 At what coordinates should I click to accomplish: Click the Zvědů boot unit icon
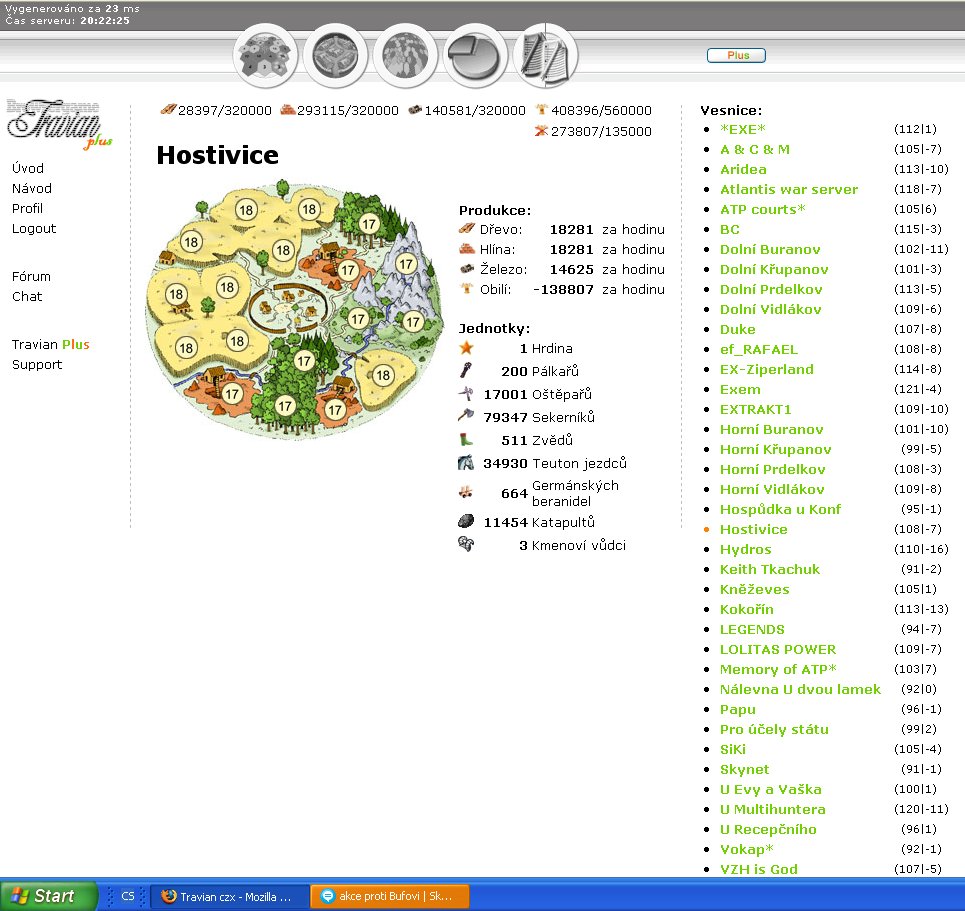(x=466, y=439)
